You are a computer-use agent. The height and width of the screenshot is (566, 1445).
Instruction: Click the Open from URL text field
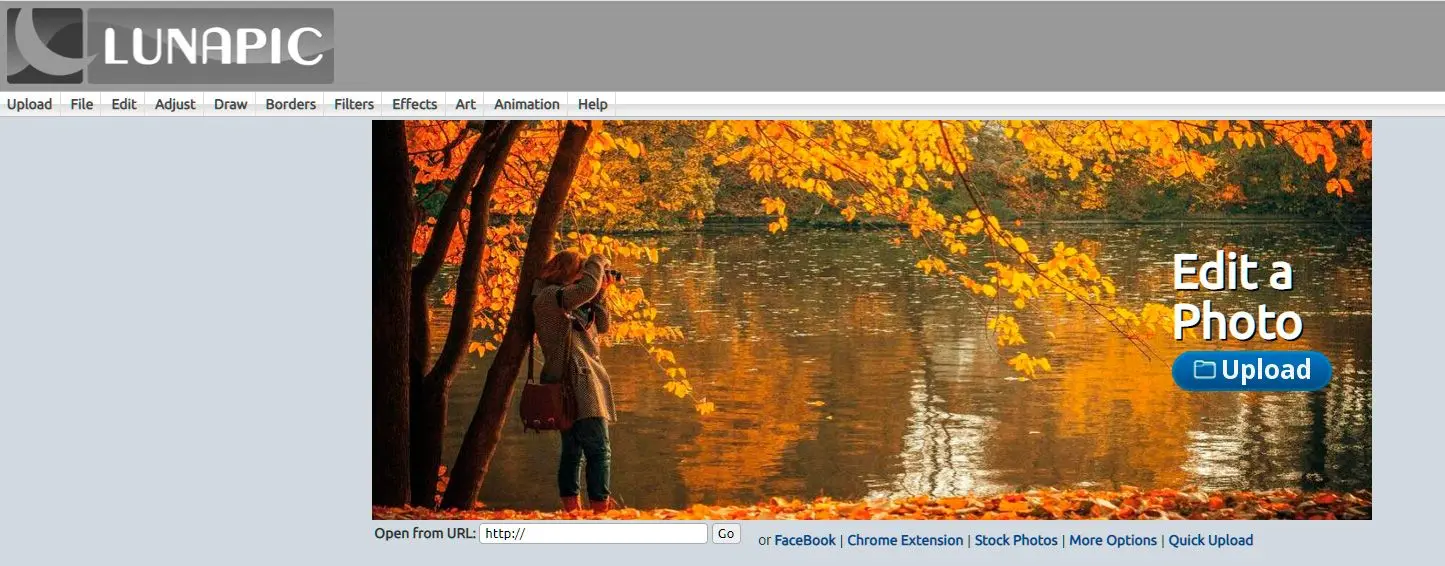(593, 534)
